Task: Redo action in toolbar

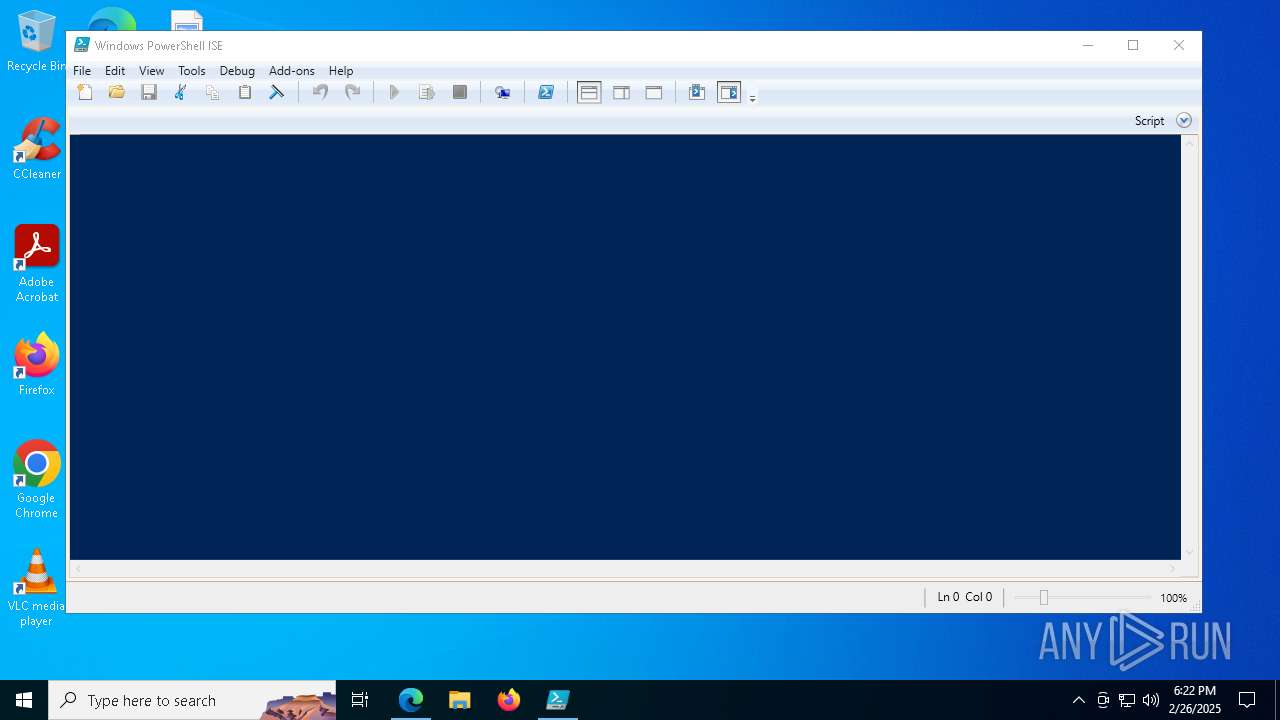Action: click(x=352, y=92)
